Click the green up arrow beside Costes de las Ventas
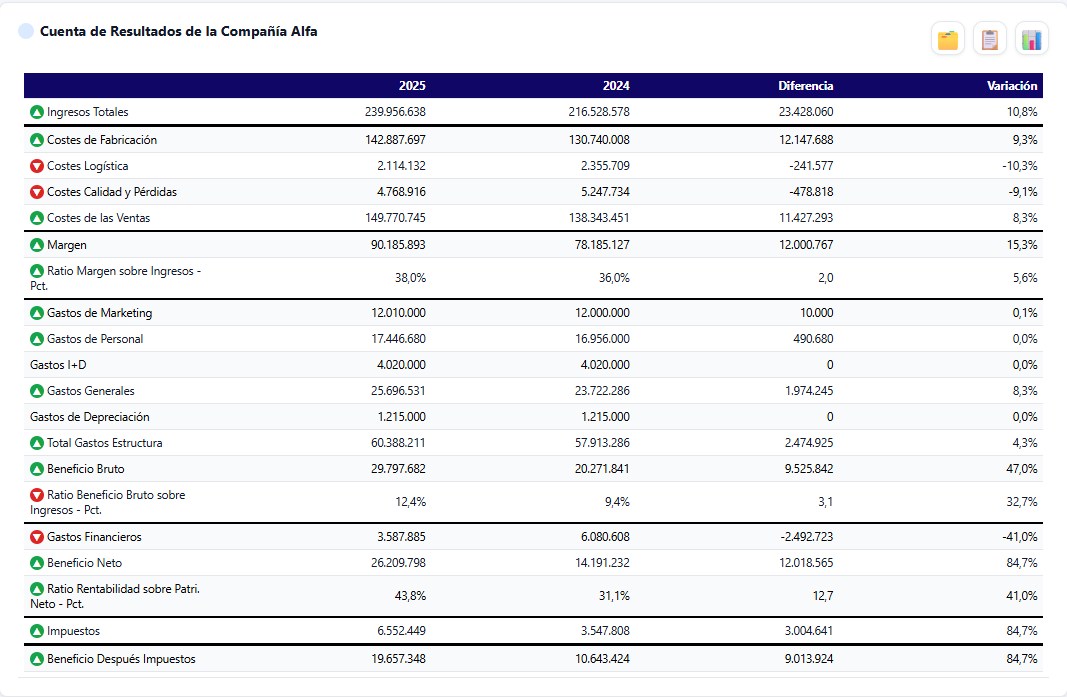 tap(37, 218)
